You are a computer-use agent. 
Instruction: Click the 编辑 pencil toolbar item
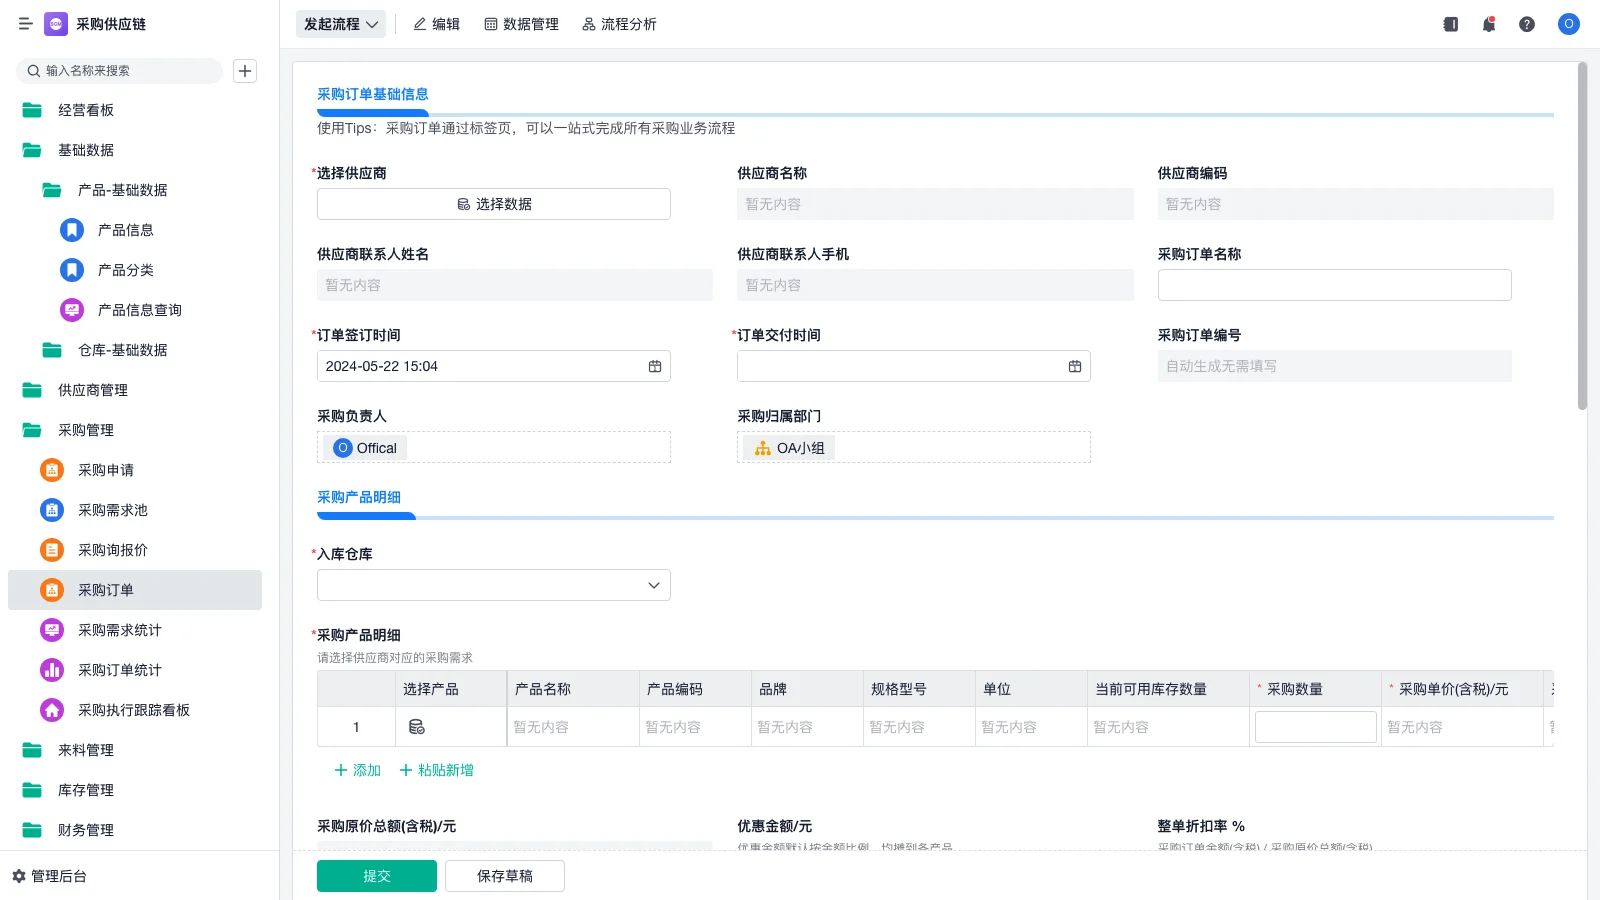[437, 24]
